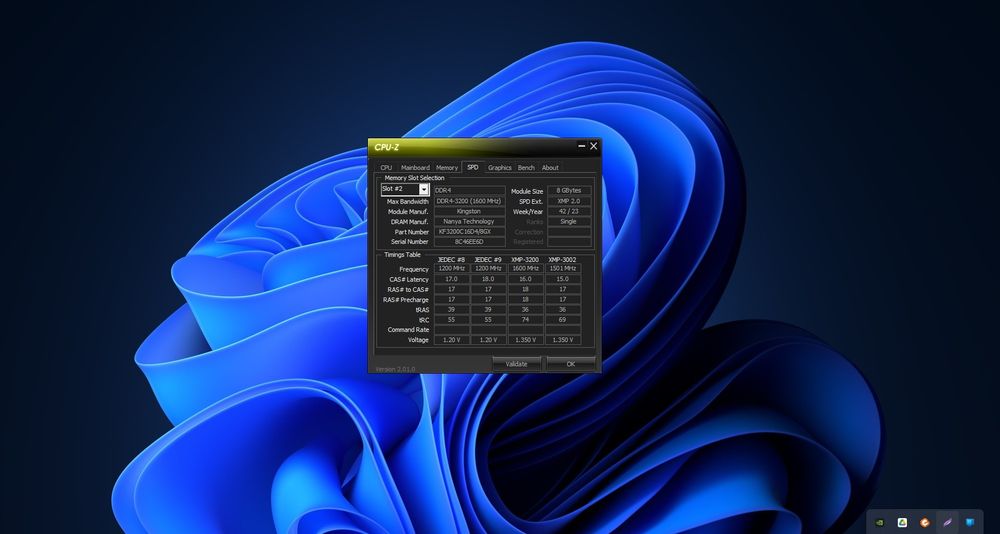Open the NVIDIA tray icon
This screenshot has height=534, width=1000.
pos(879,522)
